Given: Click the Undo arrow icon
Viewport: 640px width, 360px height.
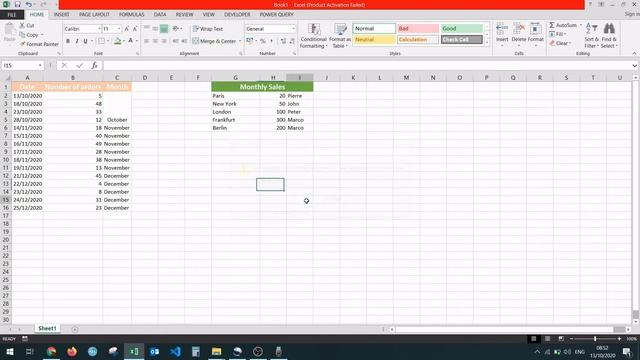Looking at the screenshot, I should click(29, 4).
